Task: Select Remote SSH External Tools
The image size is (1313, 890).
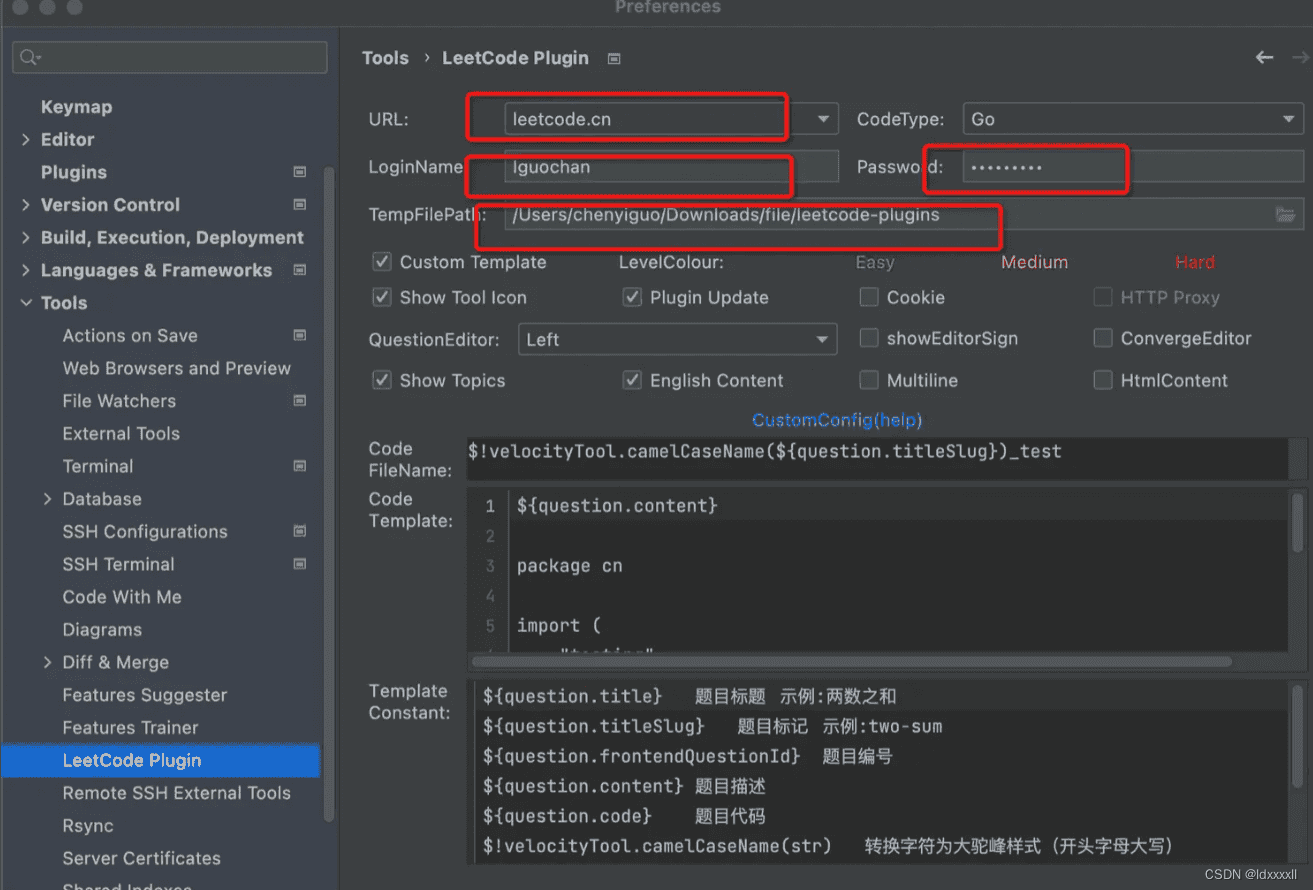Action: [176, 793]
